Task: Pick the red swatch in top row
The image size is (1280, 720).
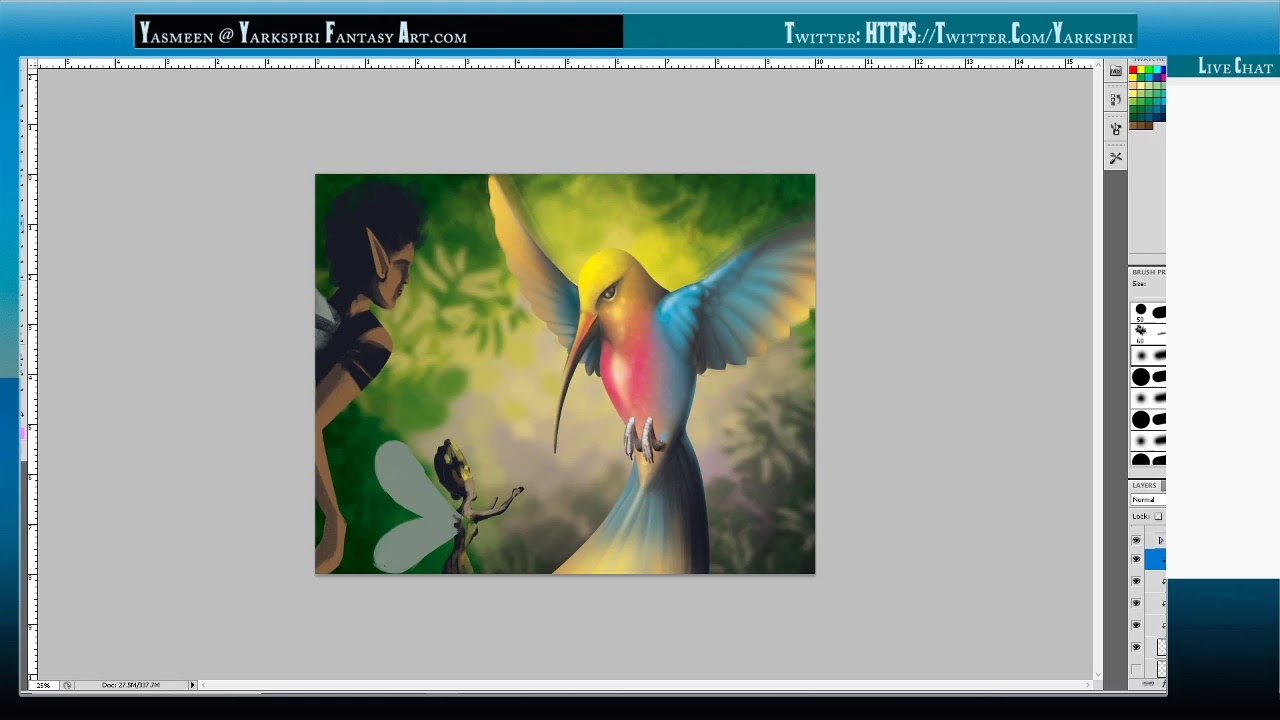Action: click(1133, 68)
